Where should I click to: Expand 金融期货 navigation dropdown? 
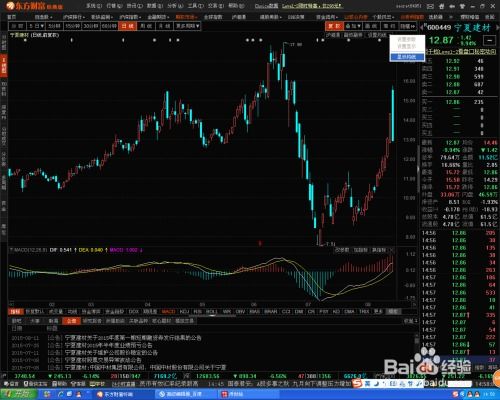pos(159,17)
